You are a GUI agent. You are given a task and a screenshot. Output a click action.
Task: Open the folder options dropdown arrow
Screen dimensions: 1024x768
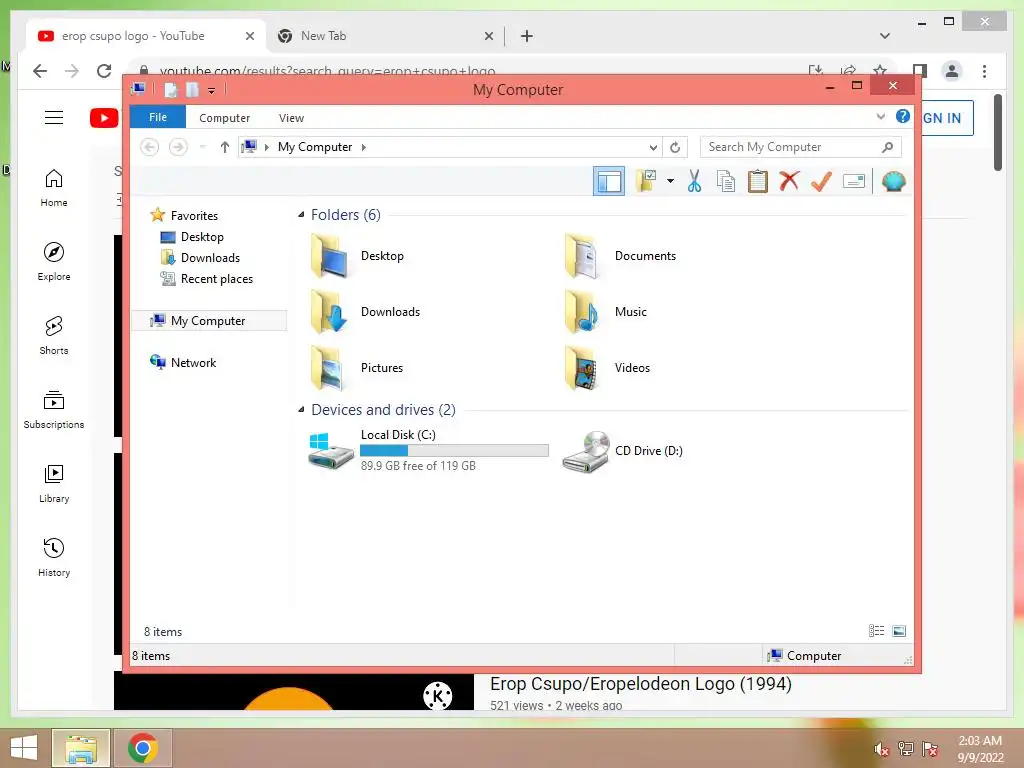tap(670, 181)
